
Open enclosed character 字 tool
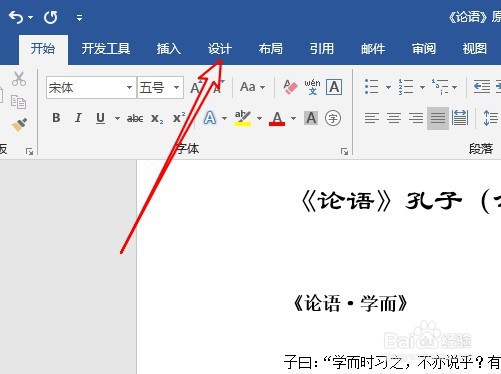coord(333,118)
